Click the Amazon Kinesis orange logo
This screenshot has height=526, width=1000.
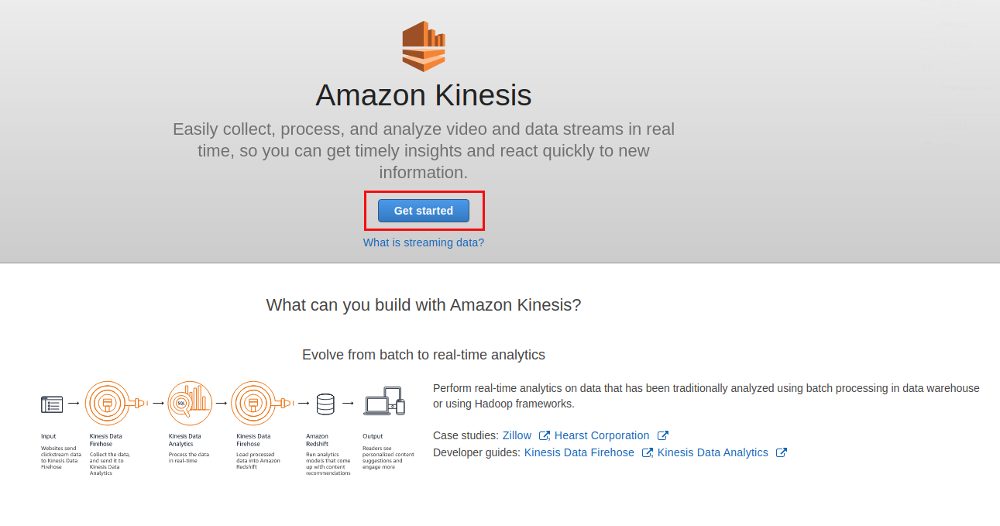(423, 46)
